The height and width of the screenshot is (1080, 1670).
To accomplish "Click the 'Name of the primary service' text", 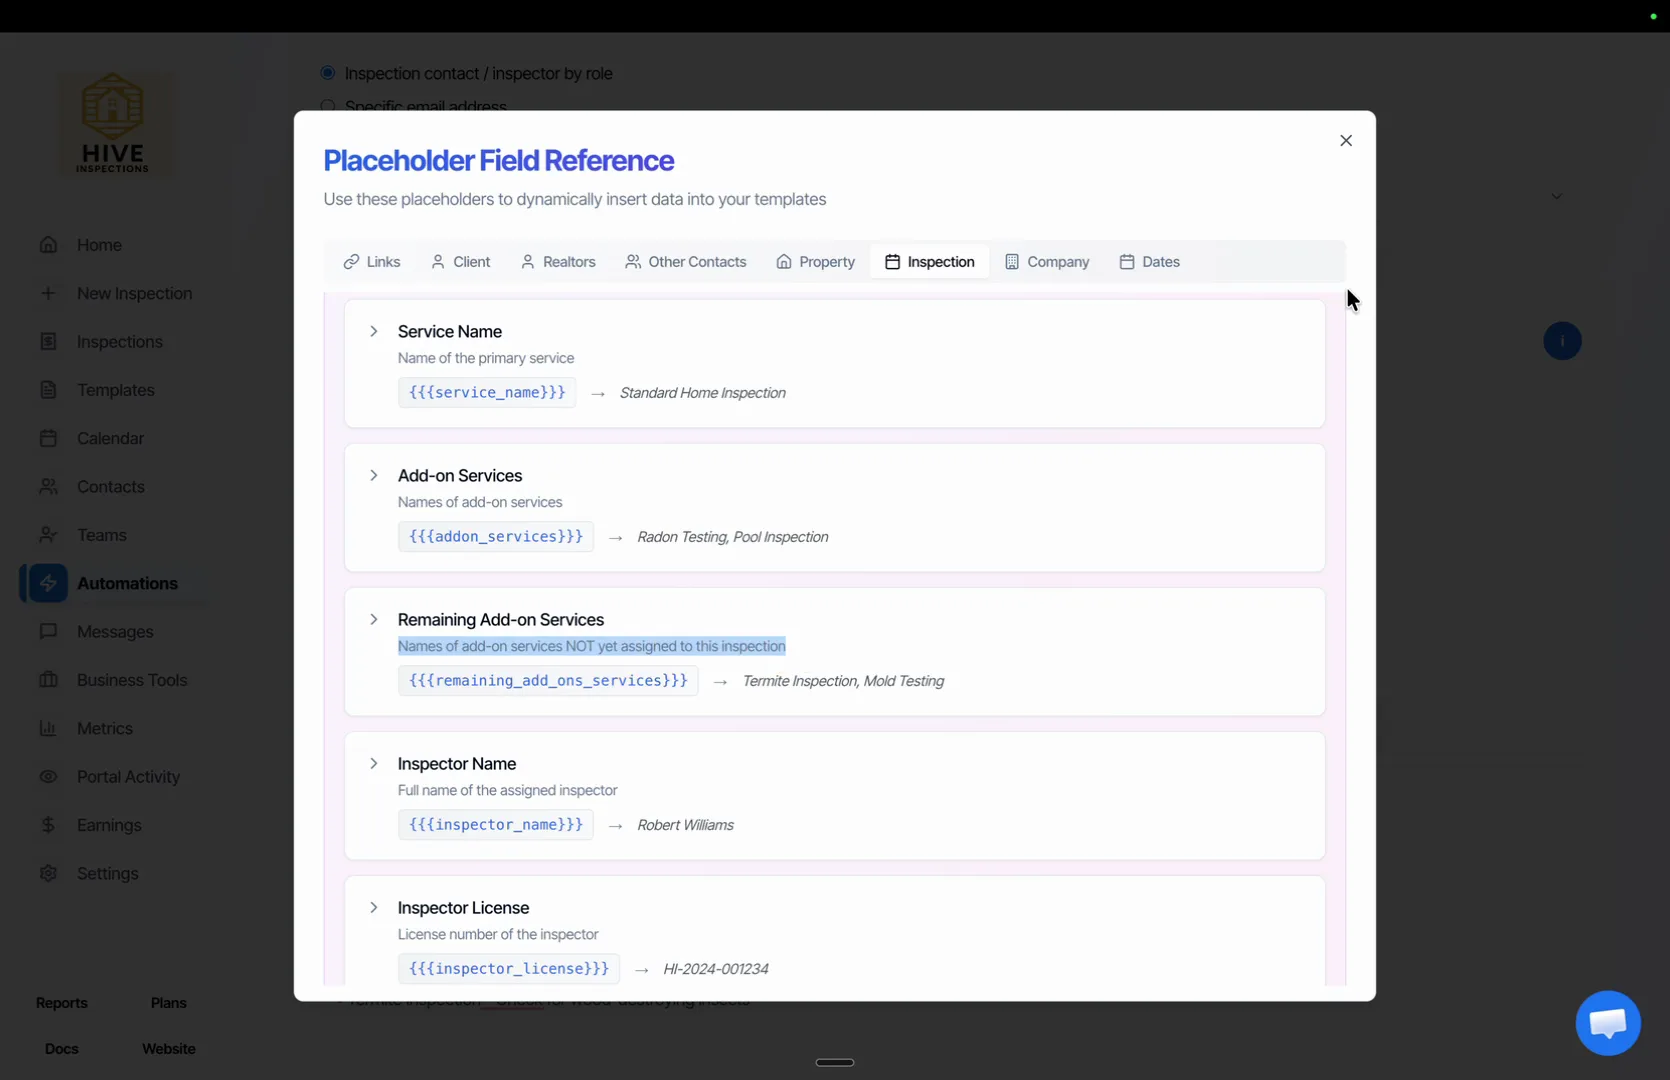I will click(x=486, y=358).
